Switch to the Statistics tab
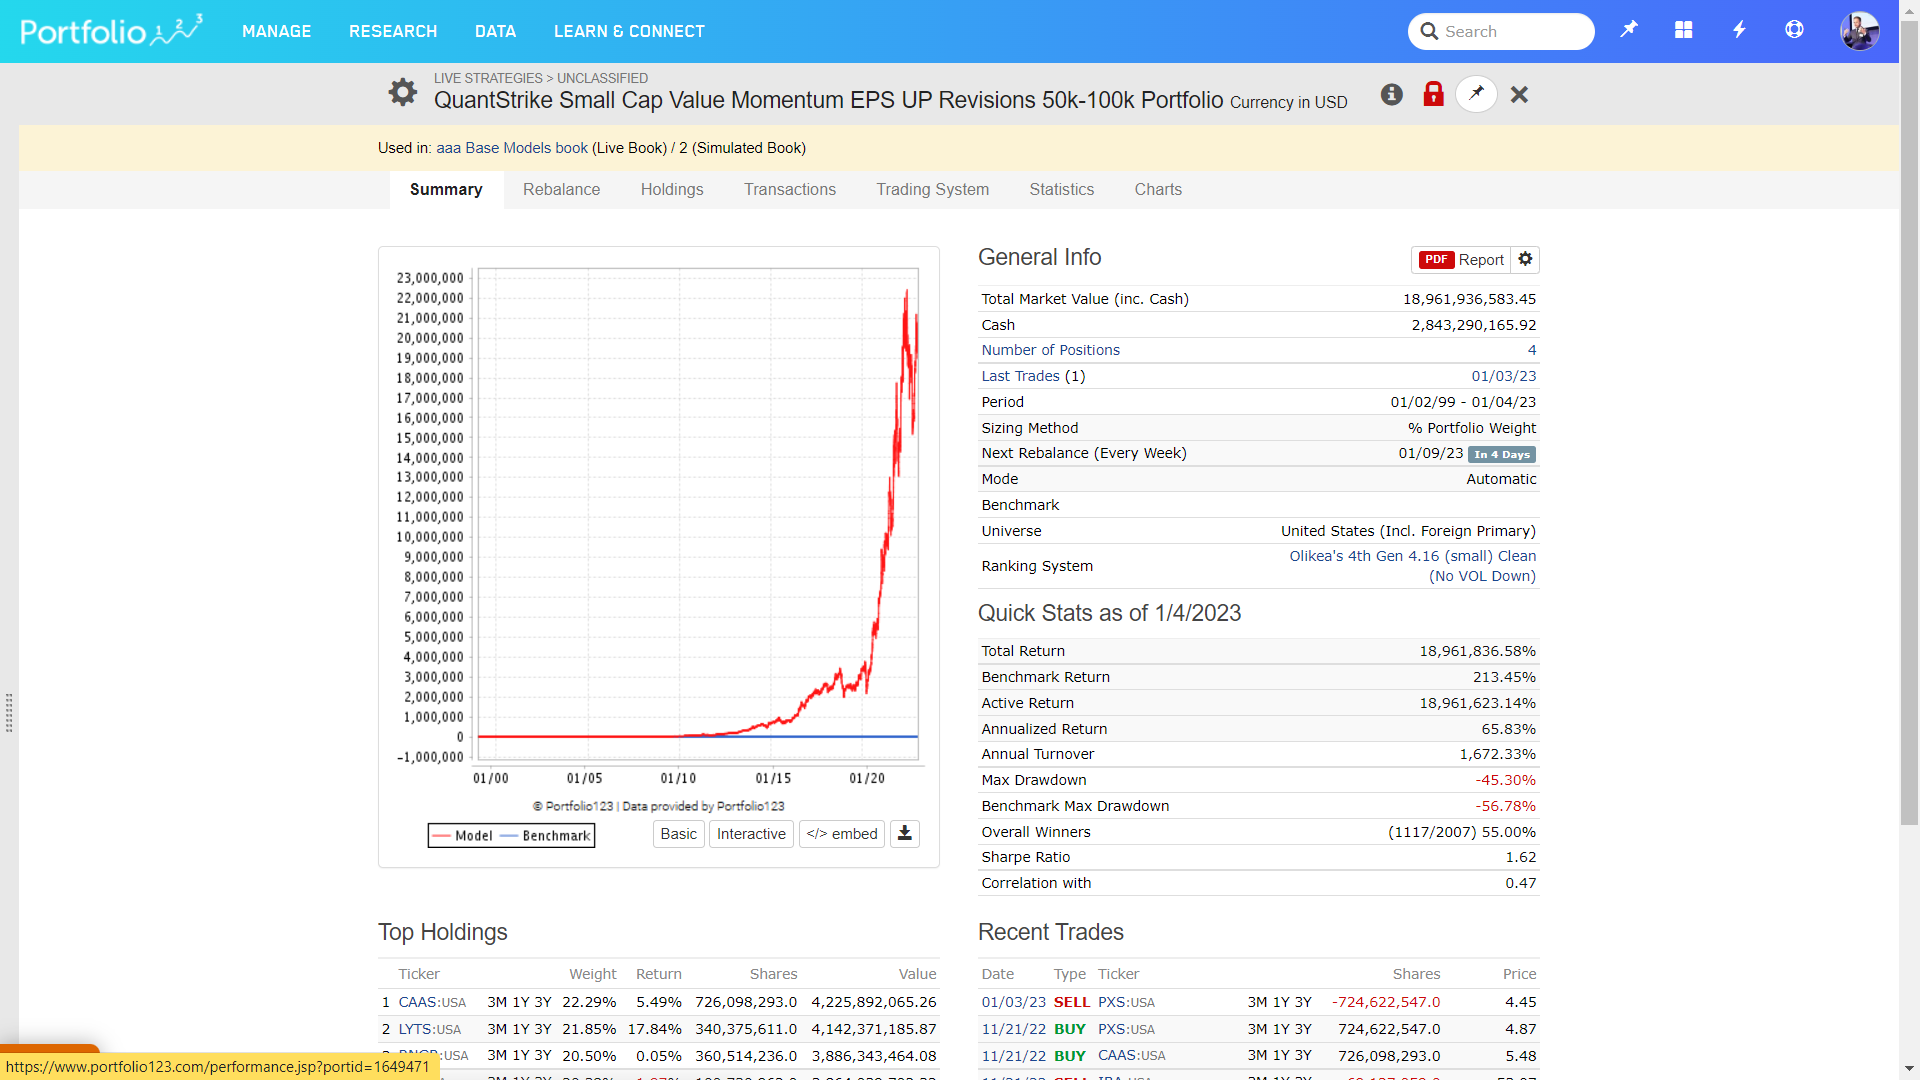This screenshot has width=1920, height=1080. click(1061, 189)
